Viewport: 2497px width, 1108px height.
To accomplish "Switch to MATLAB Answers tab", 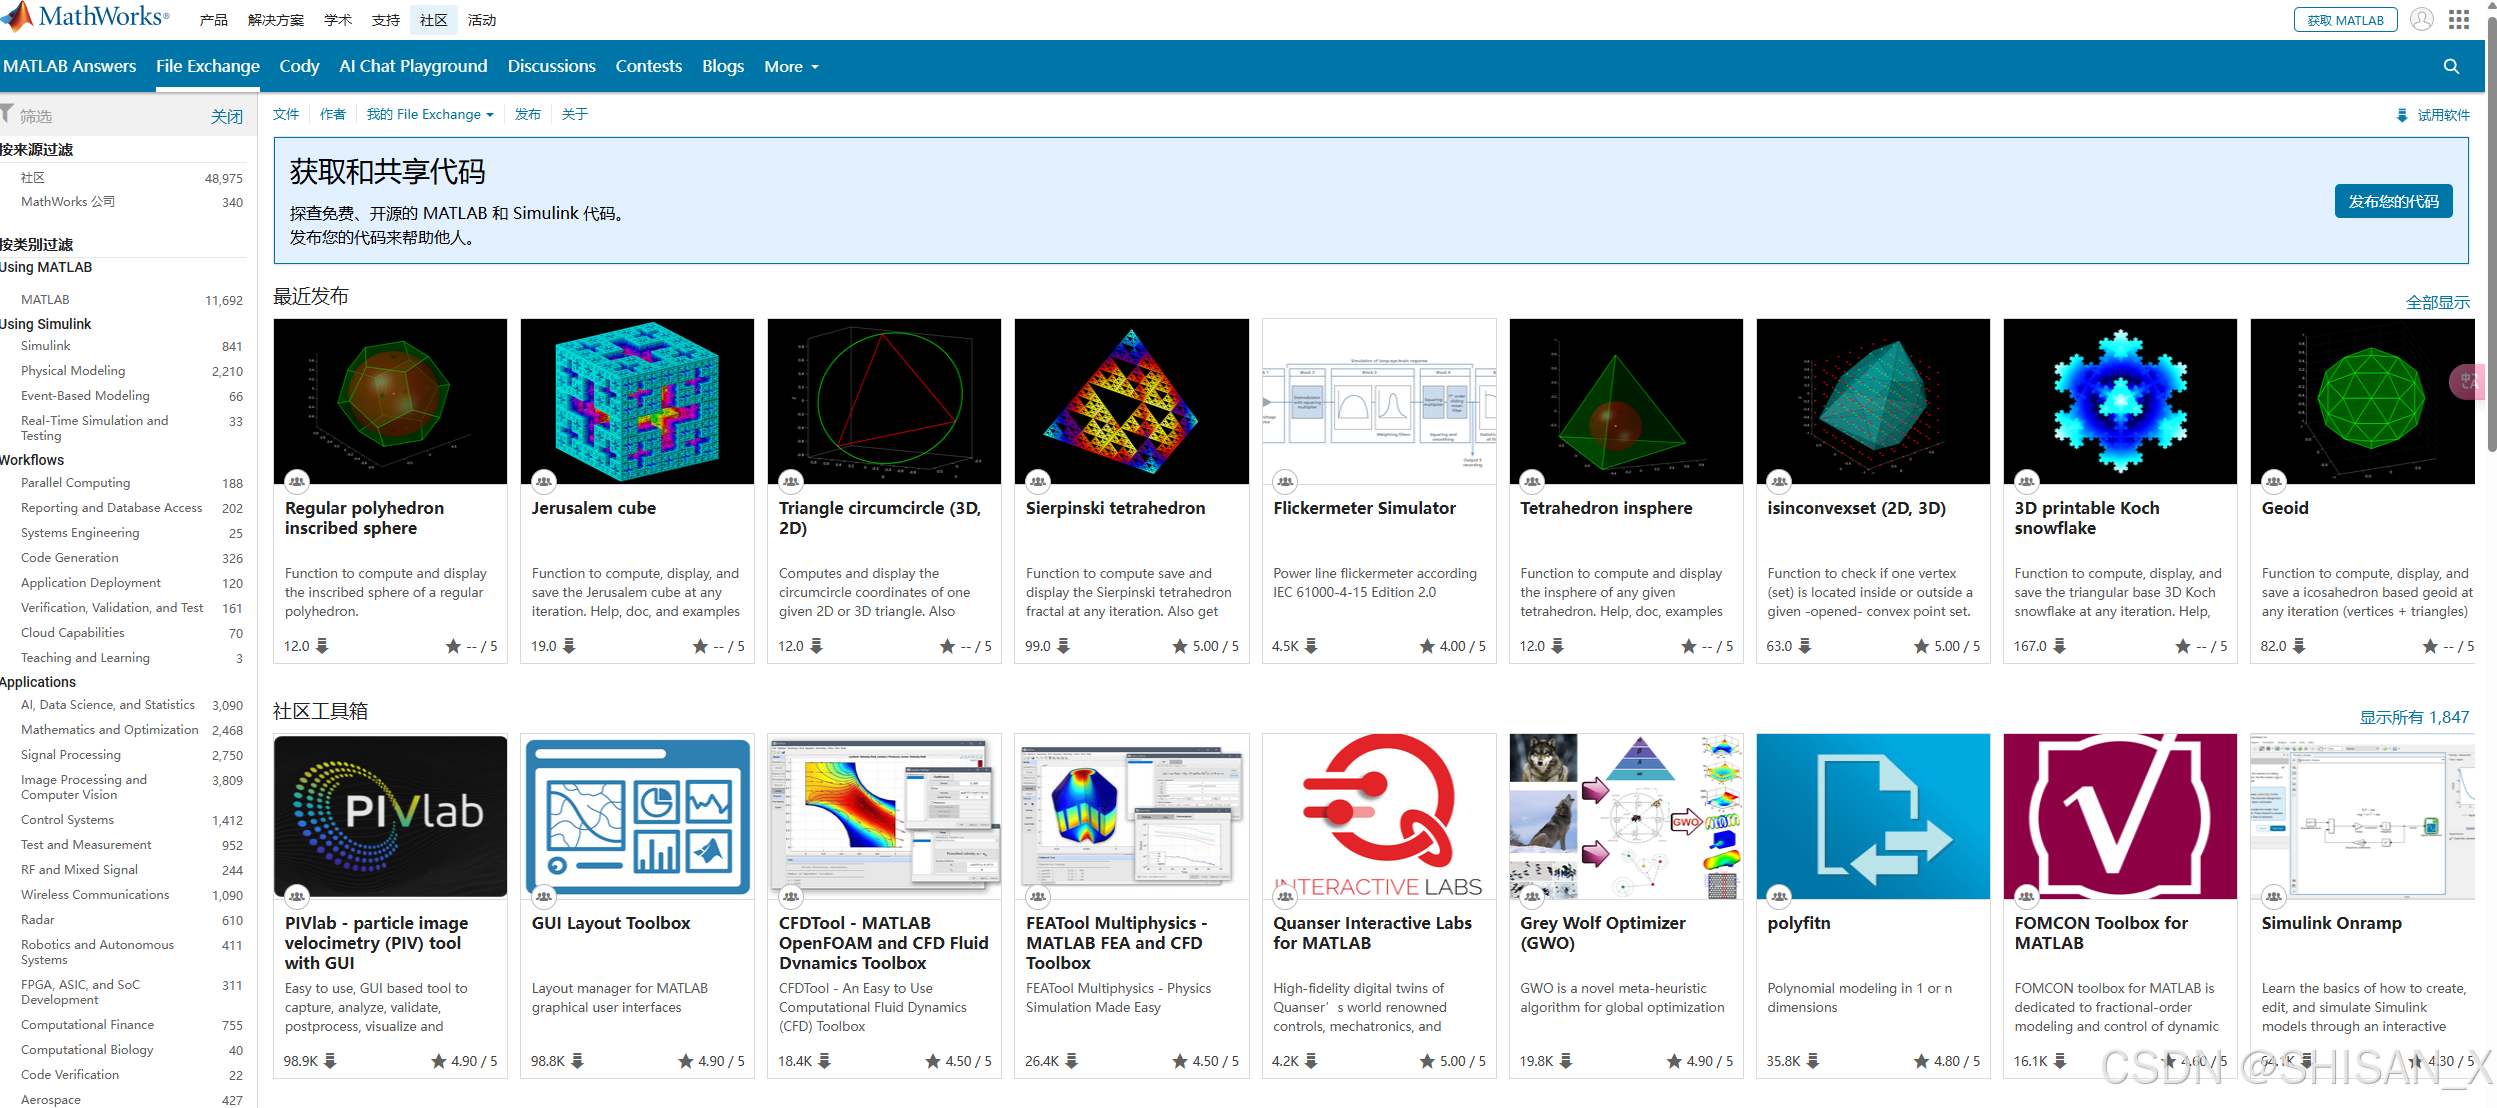I will click(69, 66).
